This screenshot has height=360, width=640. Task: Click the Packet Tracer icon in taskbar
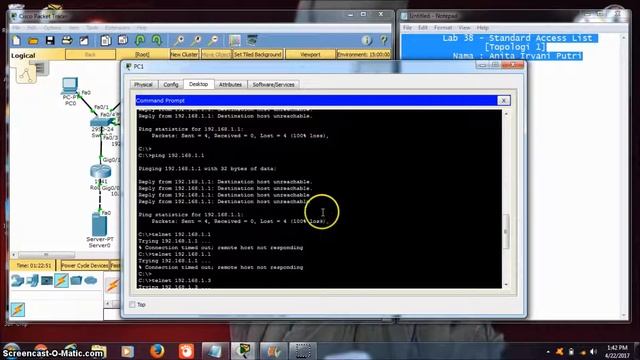click(243, 351)
